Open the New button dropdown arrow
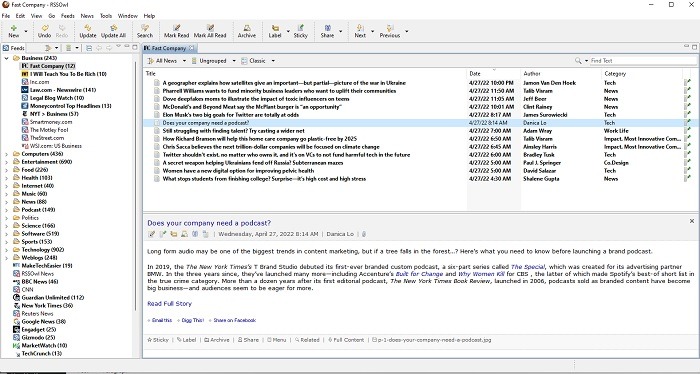Viewport: 700px width, 374px height. (25, 31)
